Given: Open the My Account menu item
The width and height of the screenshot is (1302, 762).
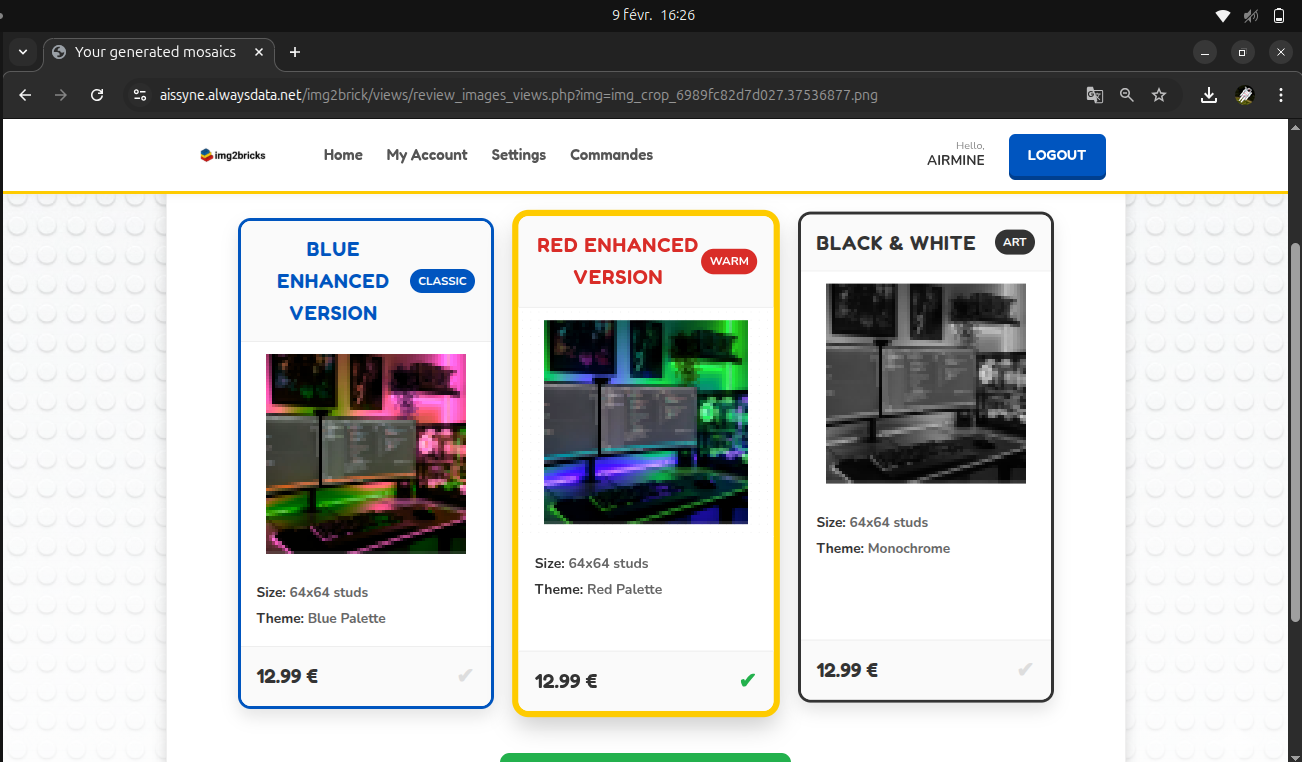Looking at the screenshot, I should pos(427,155).
